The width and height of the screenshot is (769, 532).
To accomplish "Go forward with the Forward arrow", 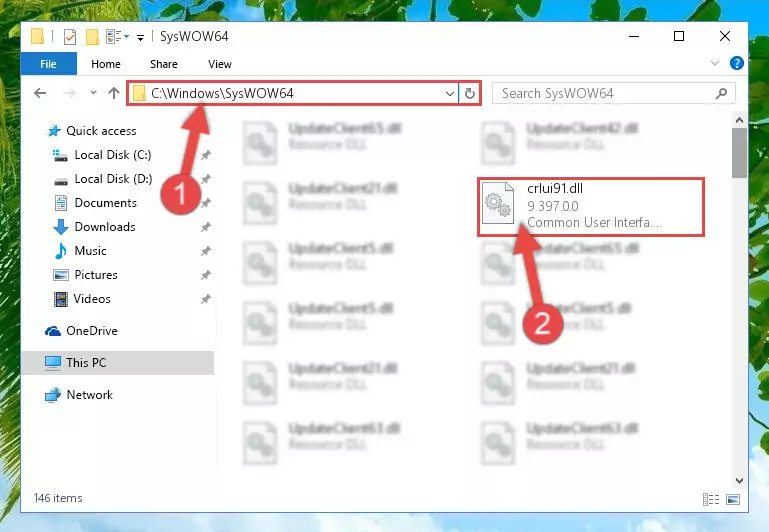I will tap(69, 93).
